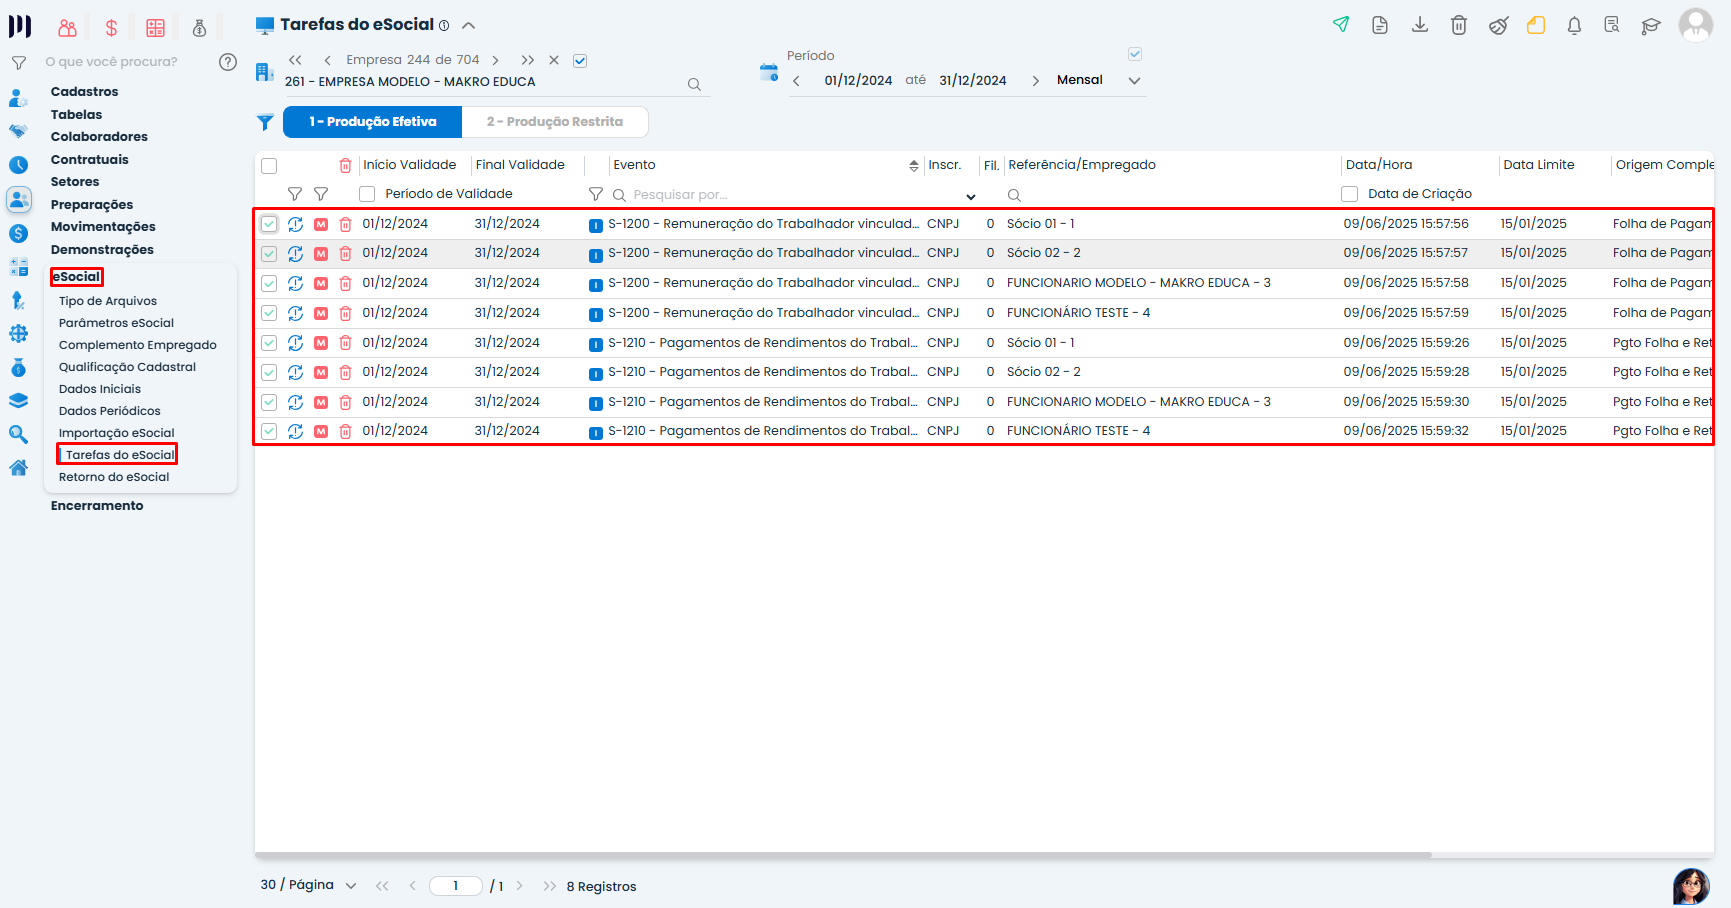The width and height of the screenshot is (1731, 908).
Task: Click the trash icon in top toolbar
Action: pyautogui.click(x=1459, y=26)
